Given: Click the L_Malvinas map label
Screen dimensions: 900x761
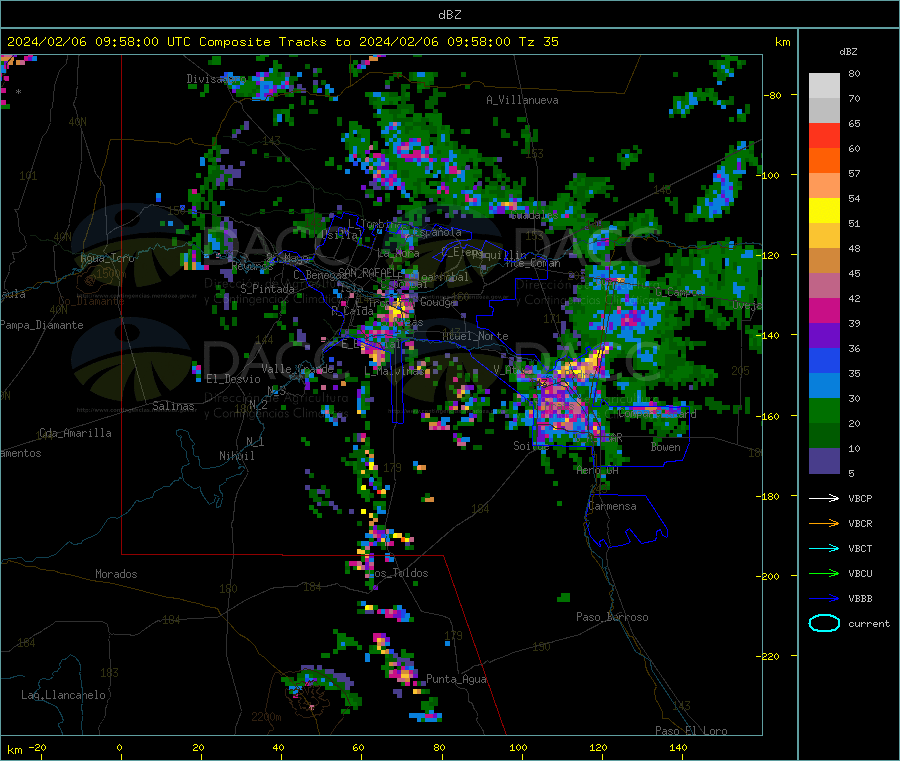Looking at the screenshot, I should (x=394, y=372).
